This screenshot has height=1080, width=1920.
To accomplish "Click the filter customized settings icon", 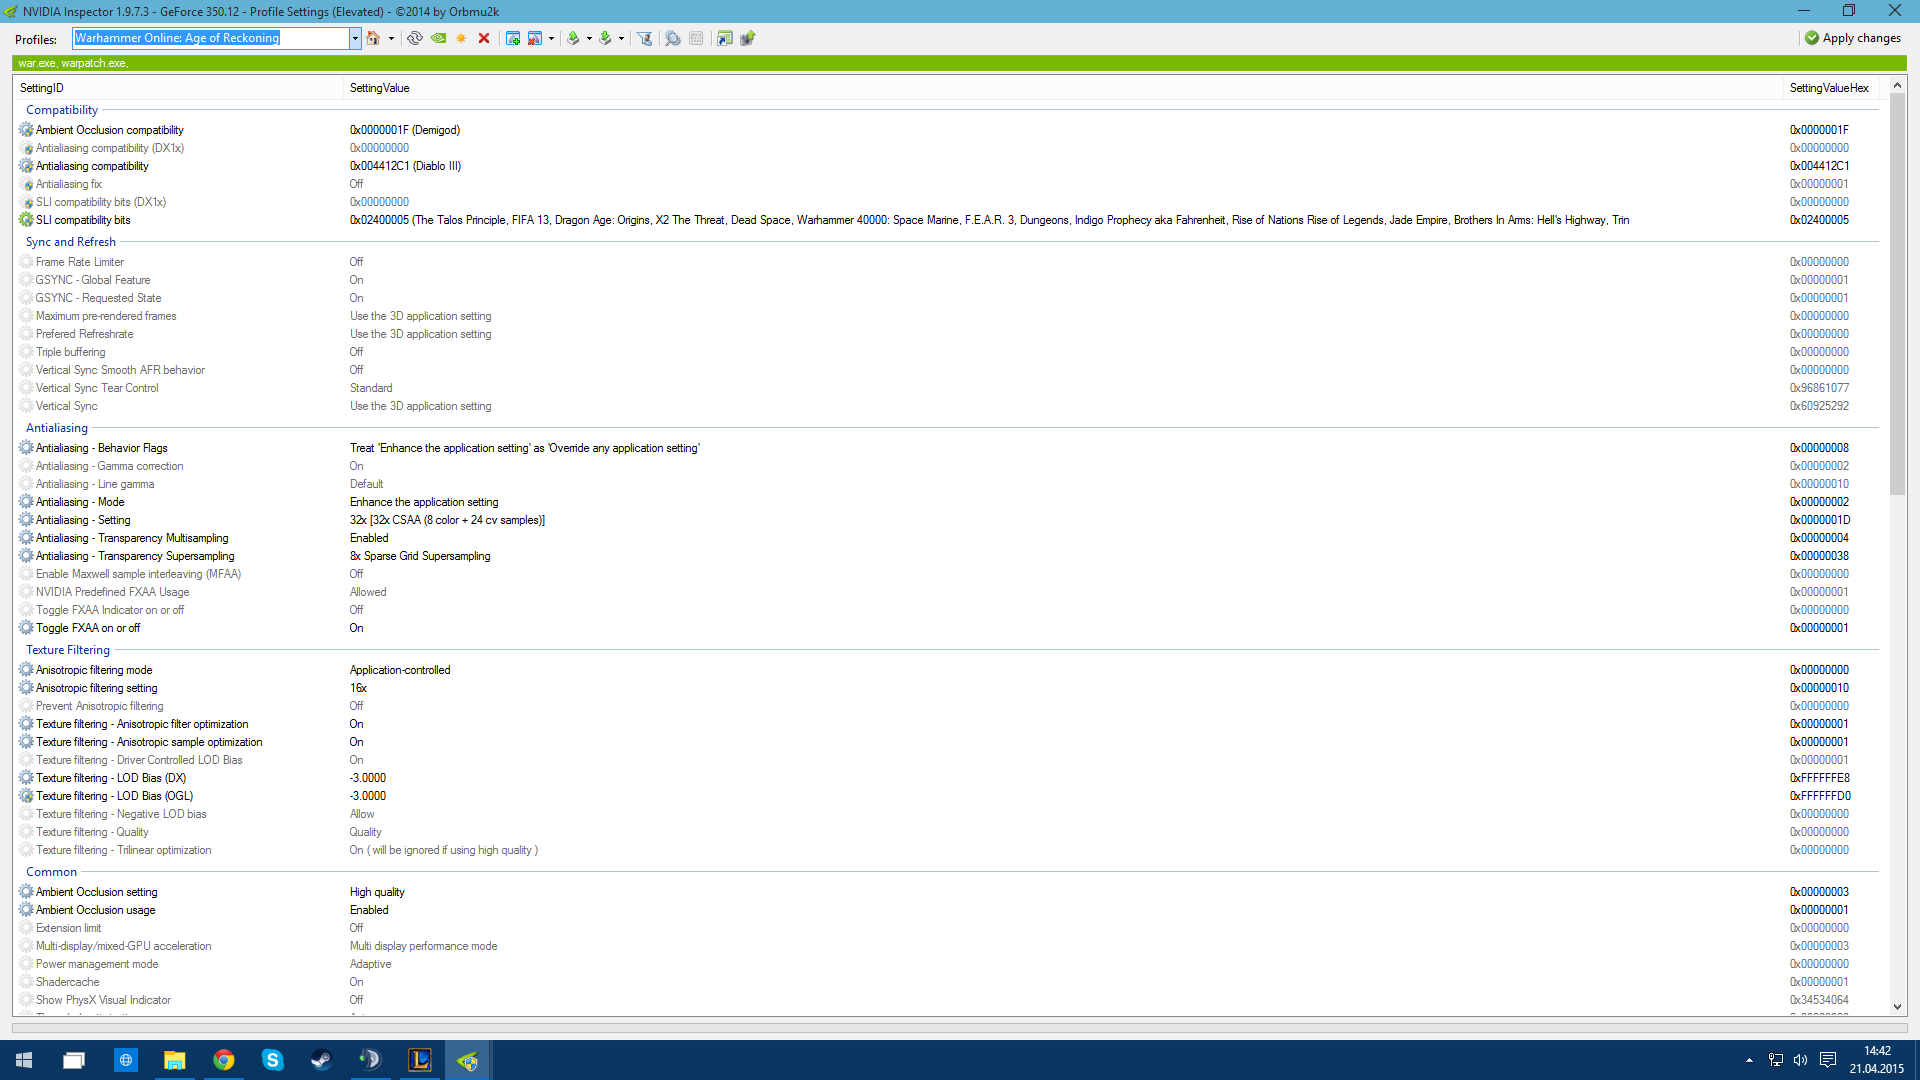I will [x=645, y=38].
